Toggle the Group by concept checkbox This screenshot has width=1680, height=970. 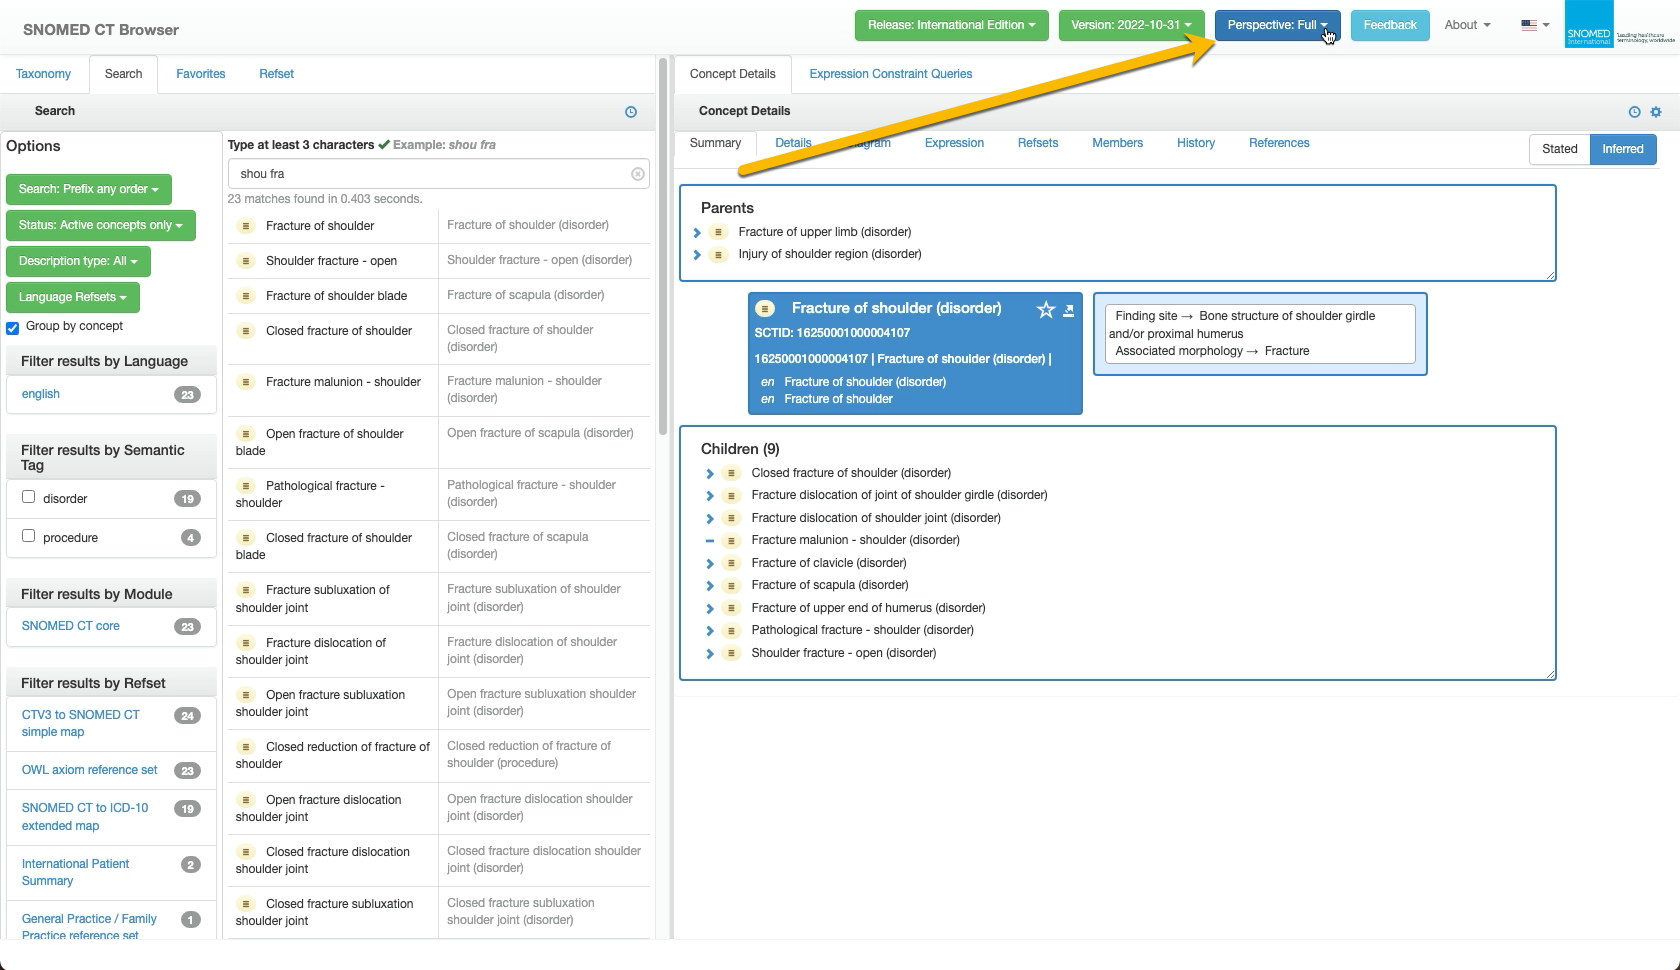point(13,328)
